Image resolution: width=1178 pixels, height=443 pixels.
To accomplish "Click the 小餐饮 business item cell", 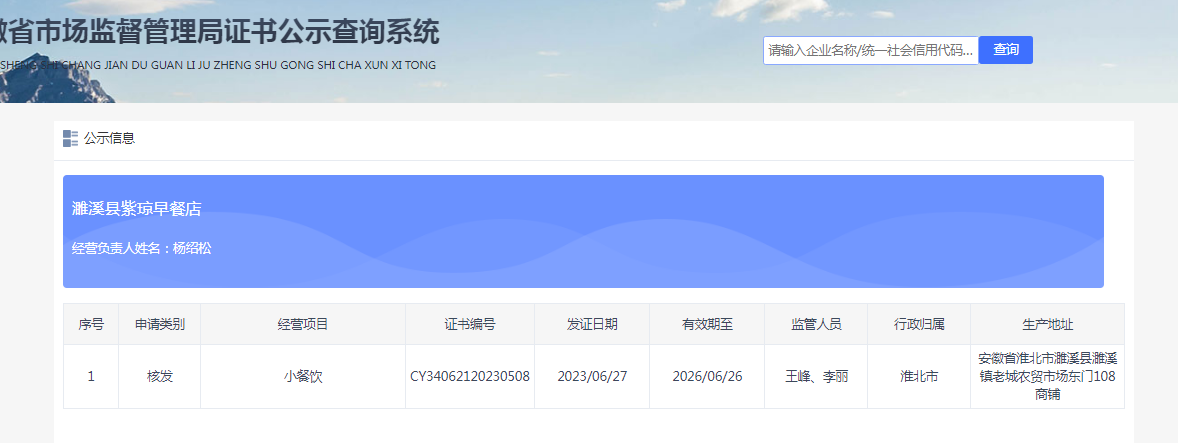I will (x=303, y=377).
